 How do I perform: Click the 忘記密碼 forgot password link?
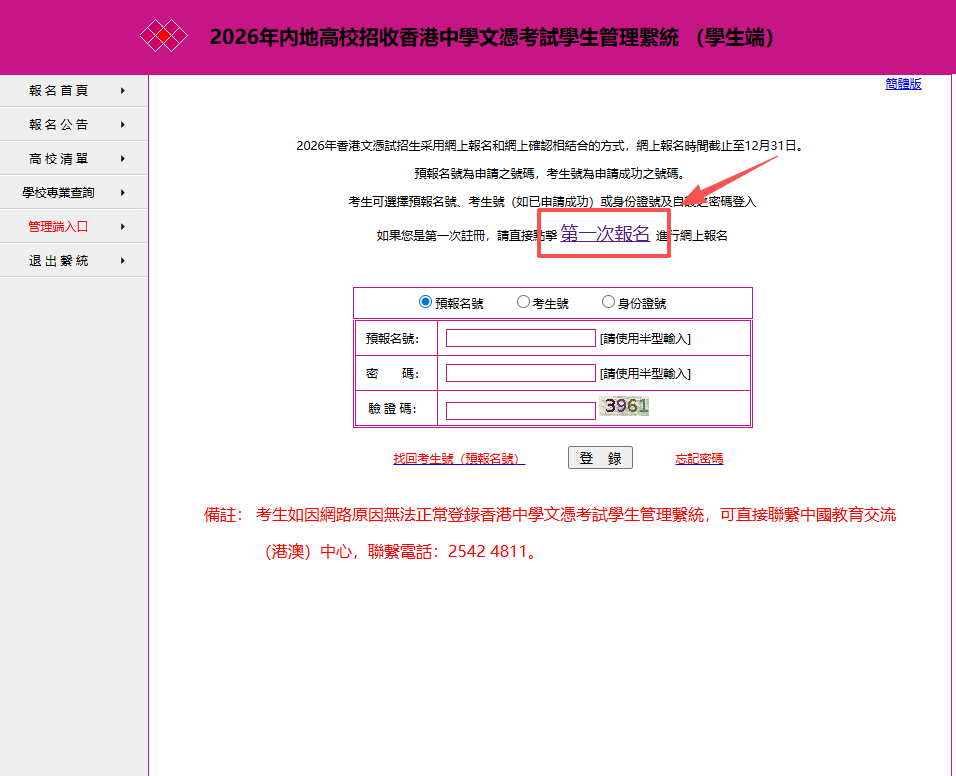tap(699, 458)
